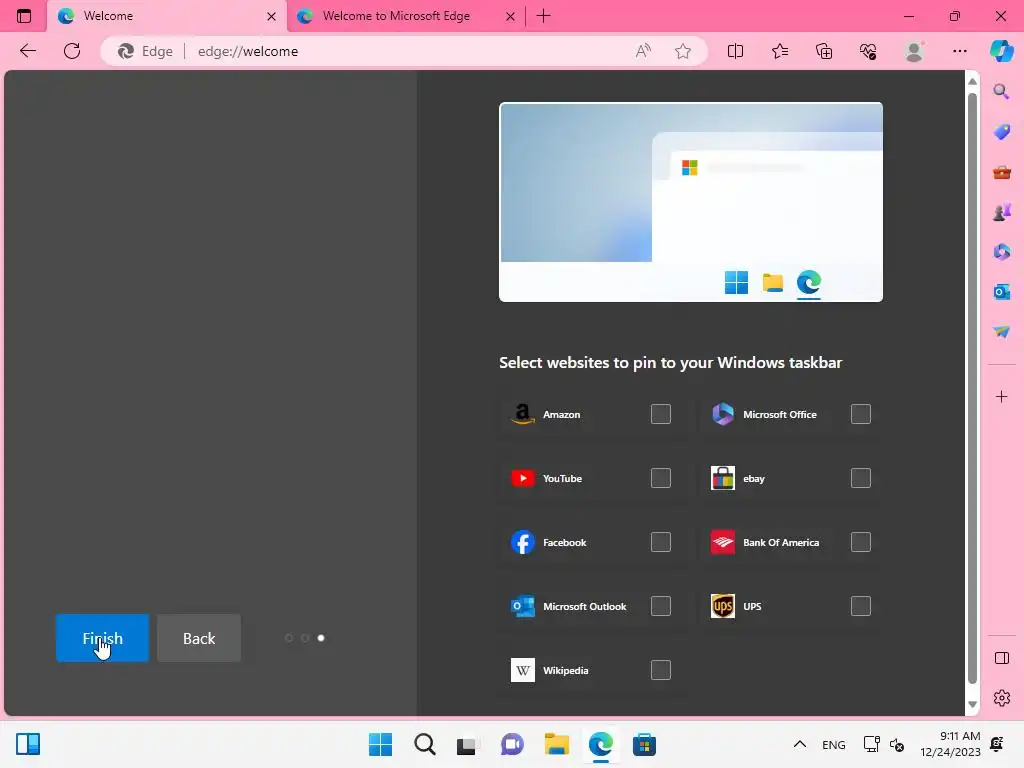This screenshot has width=1024, height=768.
Task: Open the sidebar Games chess icon
Action: (x=1001, y=212)
